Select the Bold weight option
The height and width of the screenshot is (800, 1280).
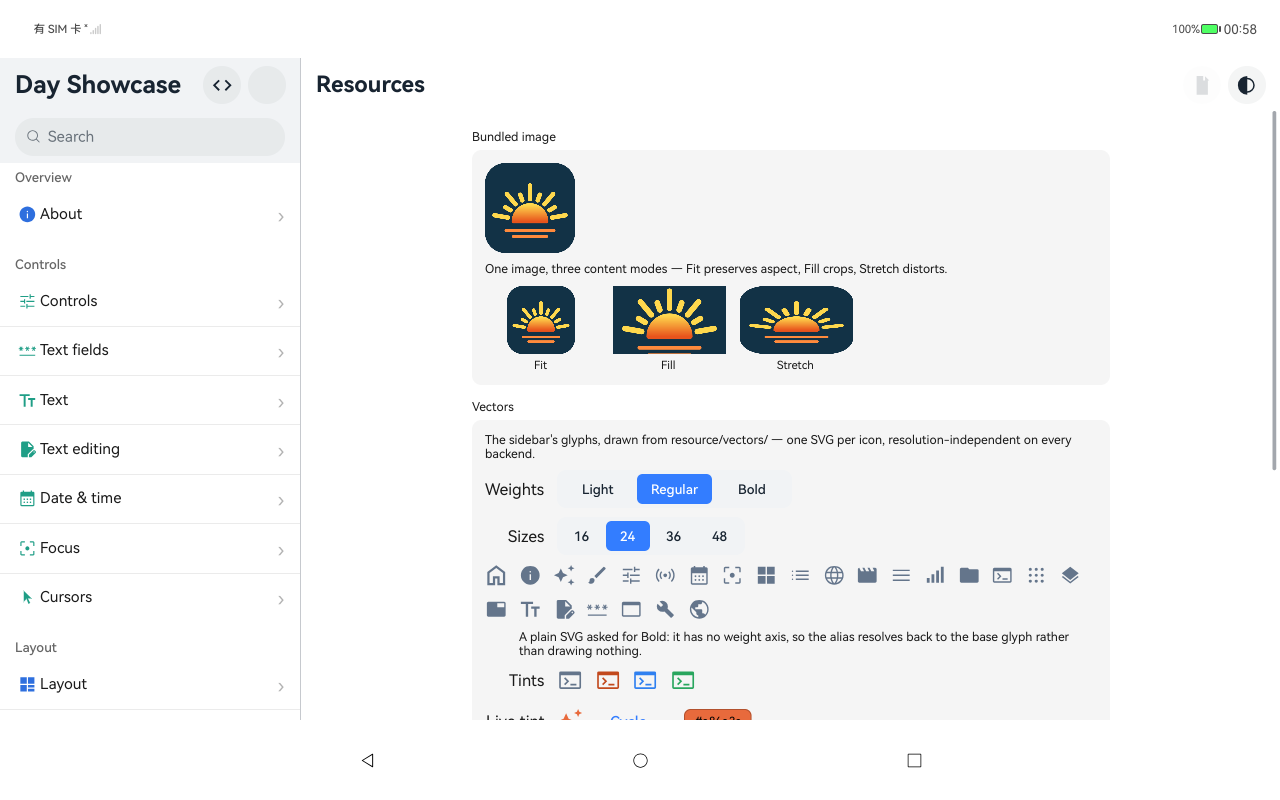tap(752, 489)
